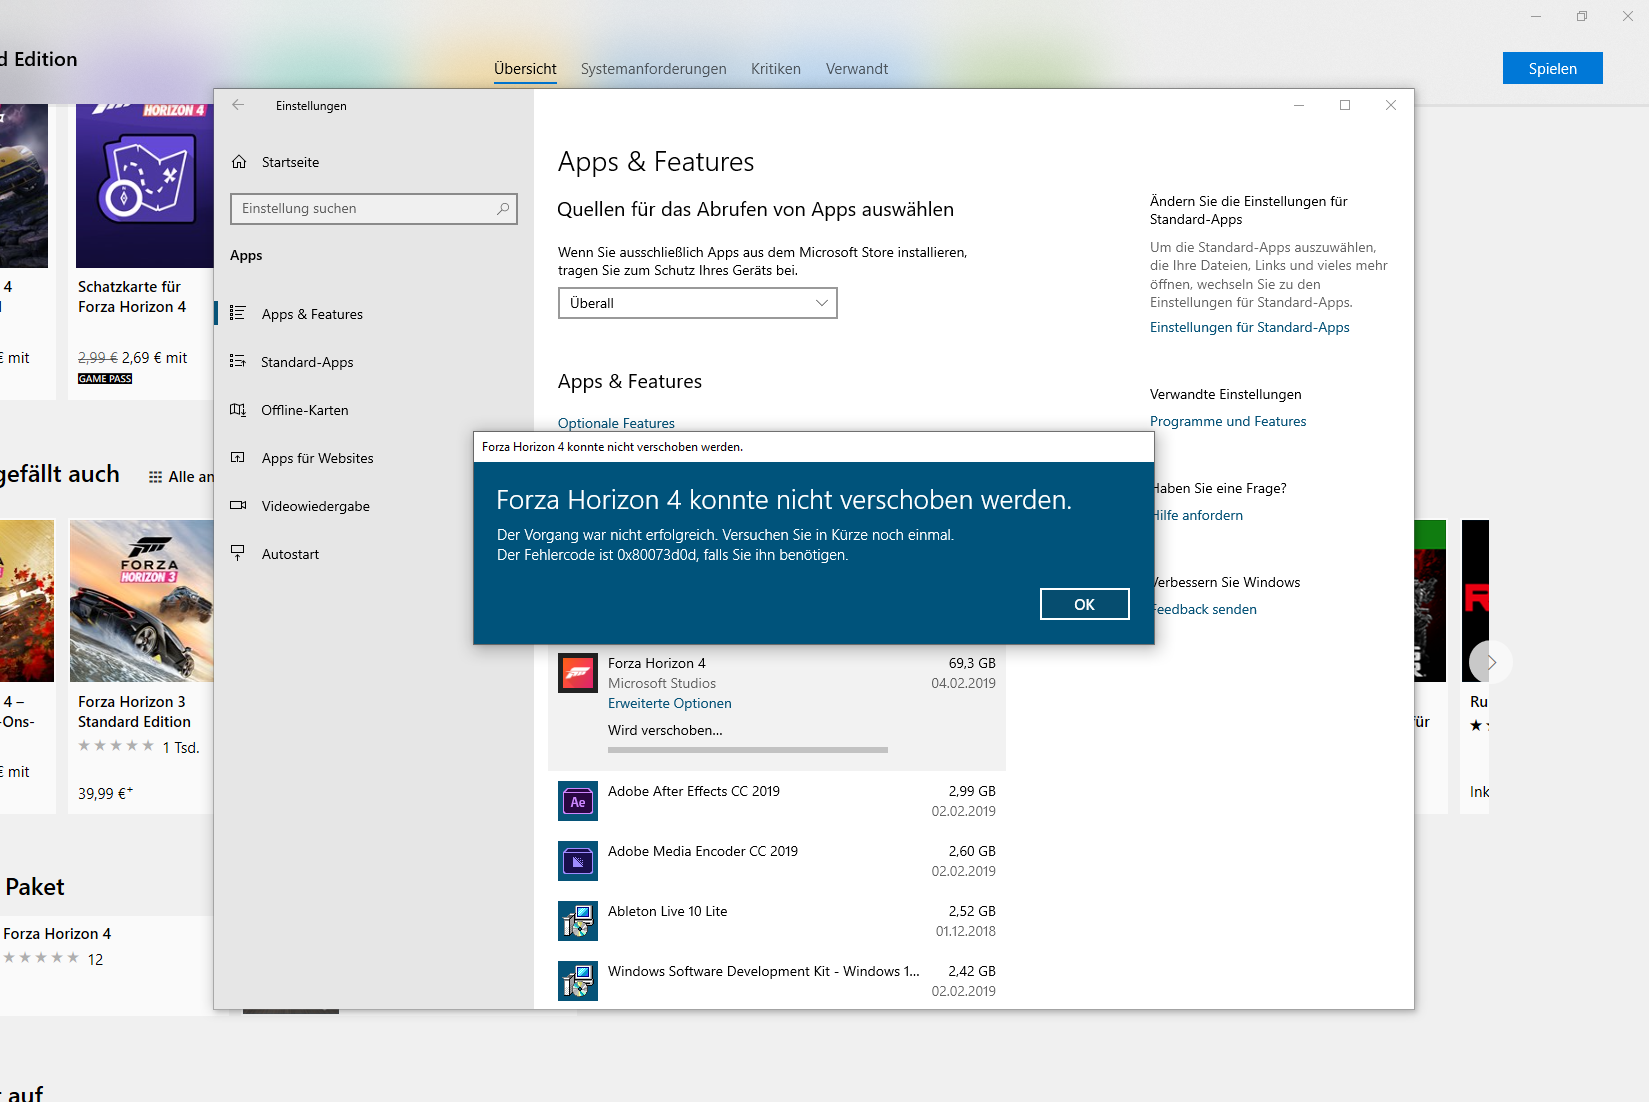Switch to Übersicht tab in Store

point(525,69)
